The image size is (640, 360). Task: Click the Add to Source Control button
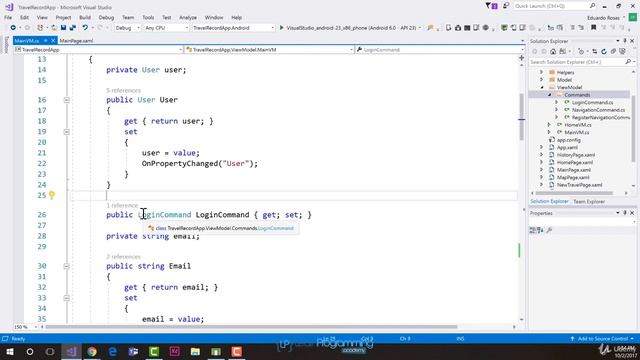[x=602, y=339]
